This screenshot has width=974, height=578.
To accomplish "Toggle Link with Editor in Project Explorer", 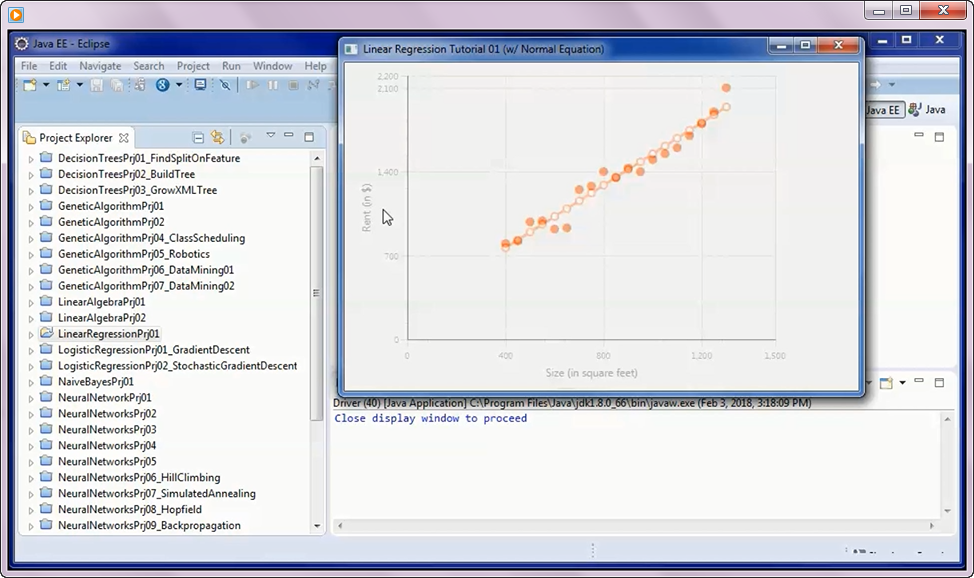I will click(218, 137).
